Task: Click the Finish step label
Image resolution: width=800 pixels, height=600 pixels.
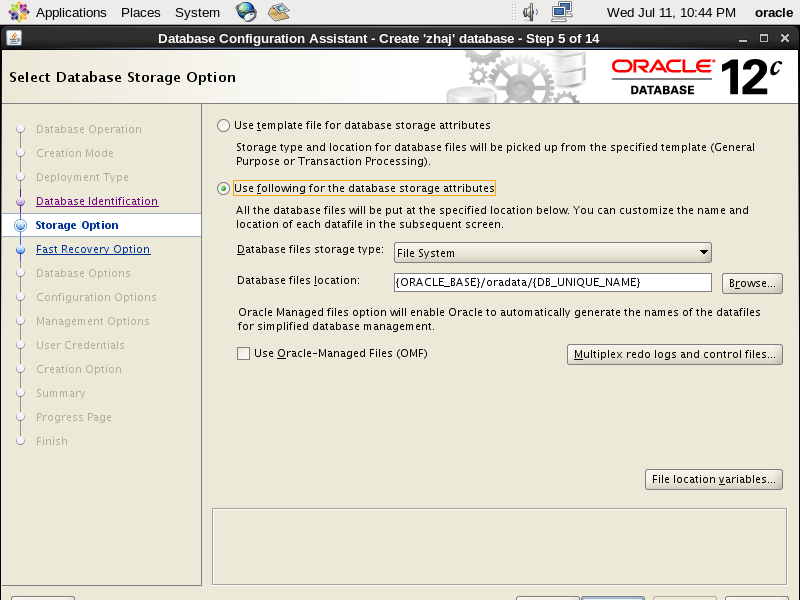Action: point(52,441)
